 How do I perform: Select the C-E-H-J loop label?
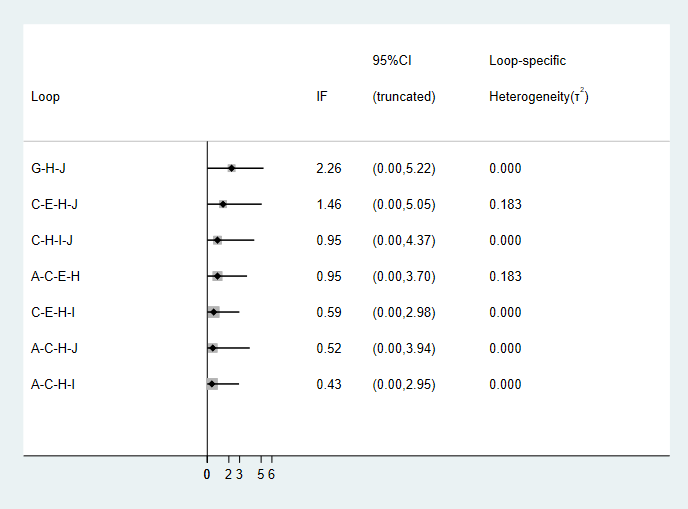coord(54,204)
